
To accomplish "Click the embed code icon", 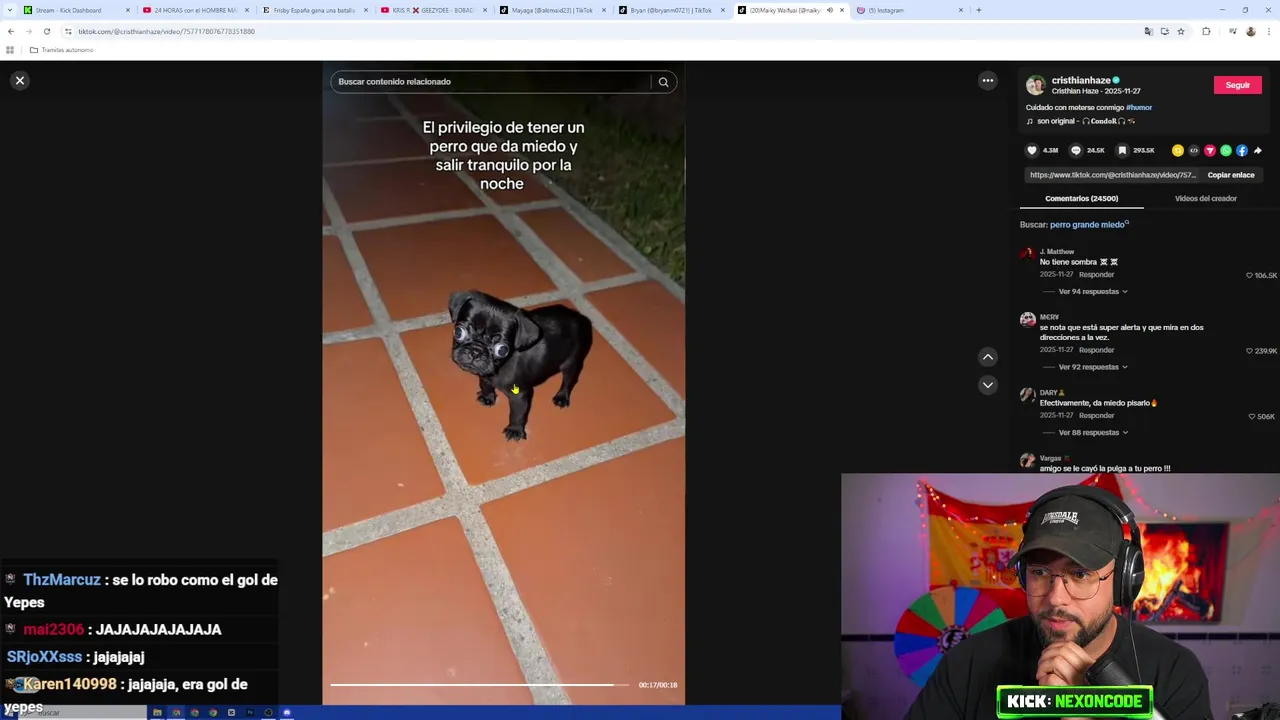I will coord(1194,151).
